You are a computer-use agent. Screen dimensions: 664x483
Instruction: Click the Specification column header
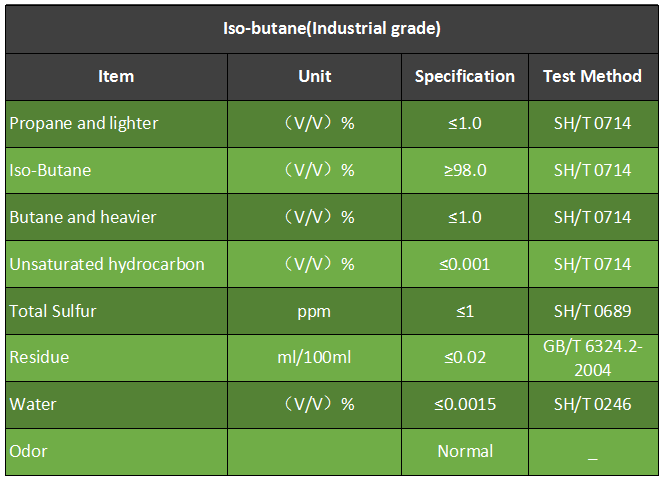coord(465,77)
